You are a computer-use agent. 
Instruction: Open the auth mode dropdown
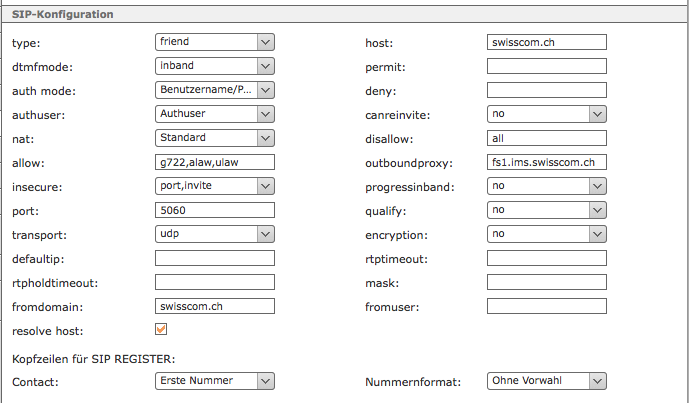[x=215, y=90]
